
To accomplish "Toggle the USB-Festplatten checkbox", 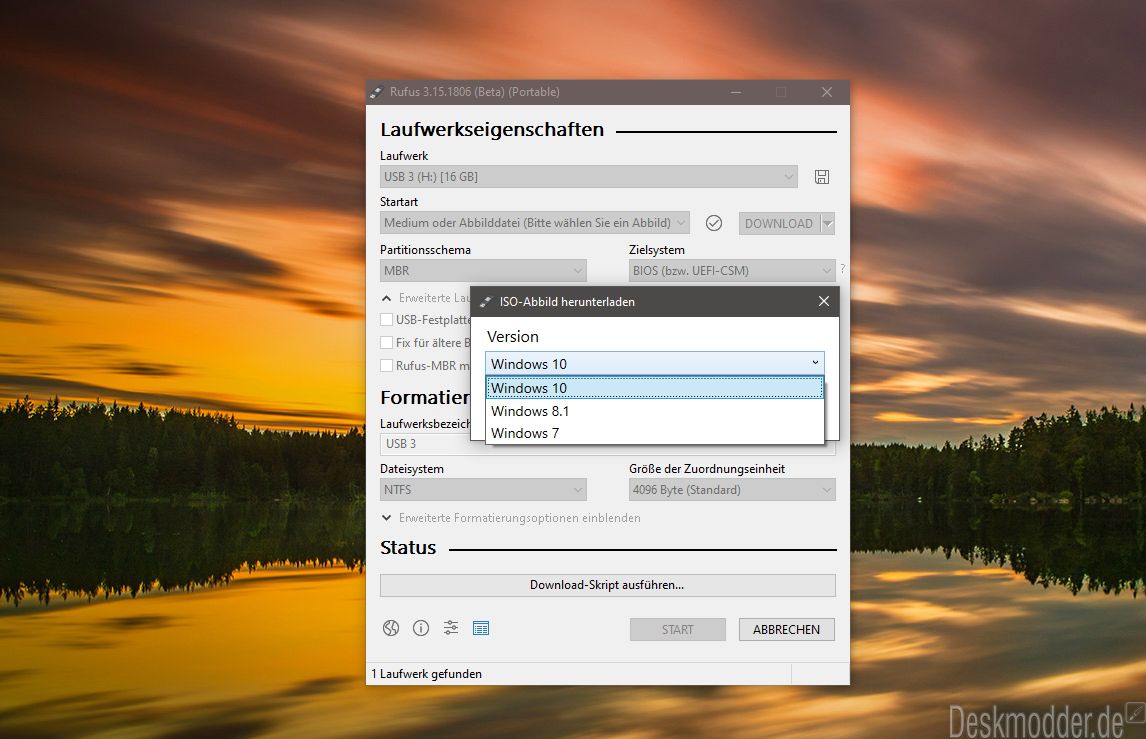I will (387, 319).
